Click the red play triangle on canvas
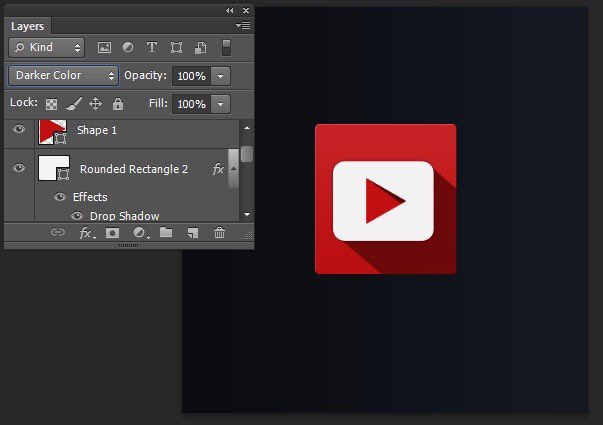The width and height of the screenshot is (603, 425). tap(385, 201)
